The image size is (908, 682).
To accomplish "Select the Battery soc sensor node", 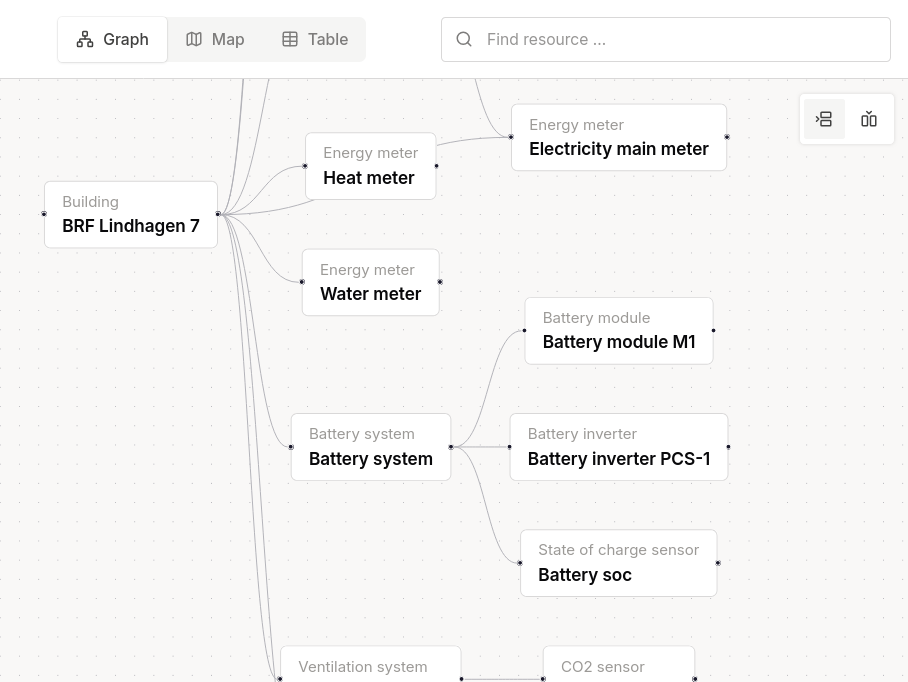I will point(618,563).
